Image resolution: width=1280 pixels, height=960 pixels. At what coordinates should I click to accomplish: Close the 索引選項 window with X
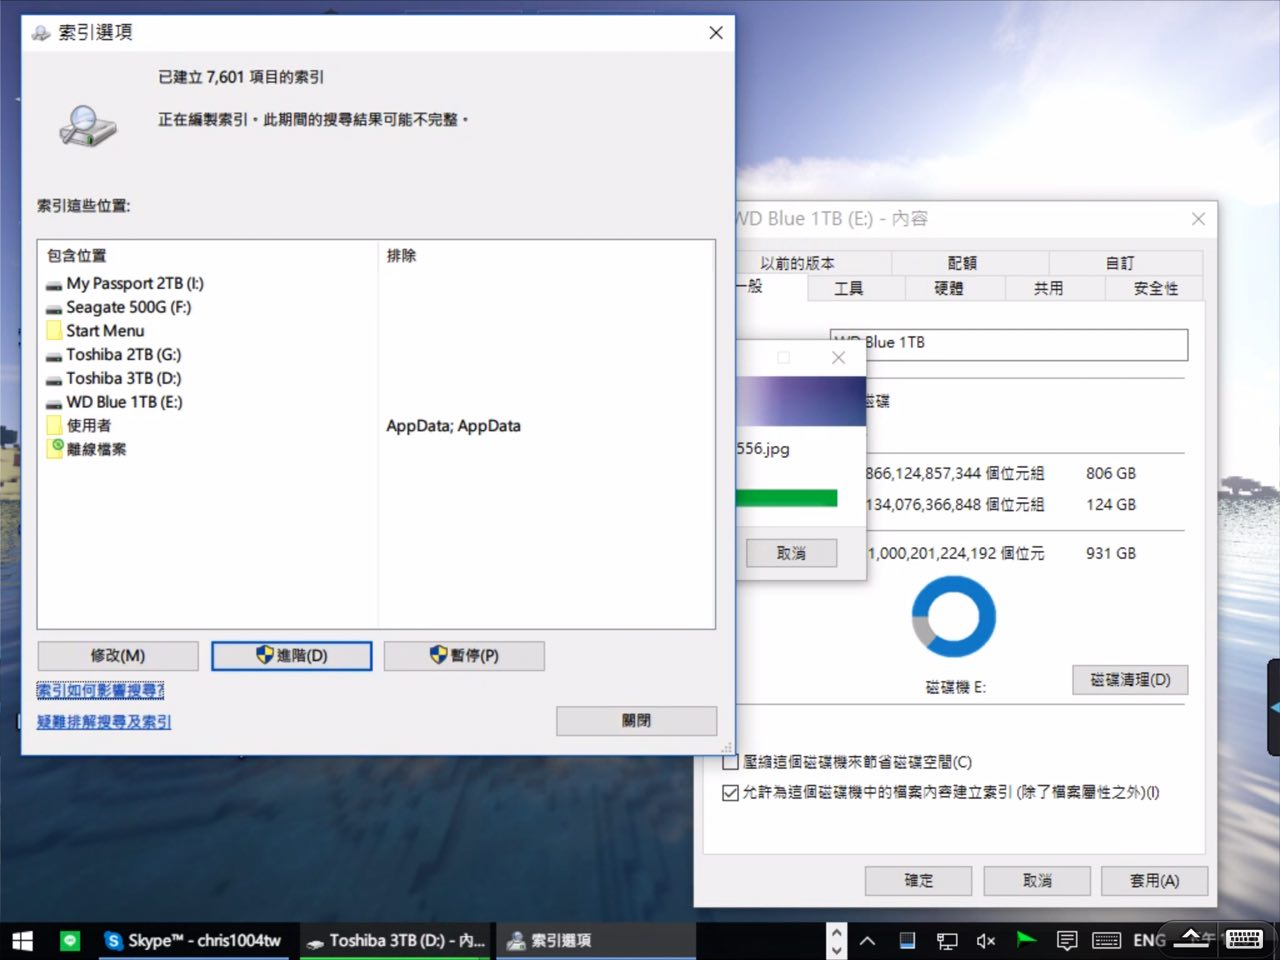tap(716, 33)
